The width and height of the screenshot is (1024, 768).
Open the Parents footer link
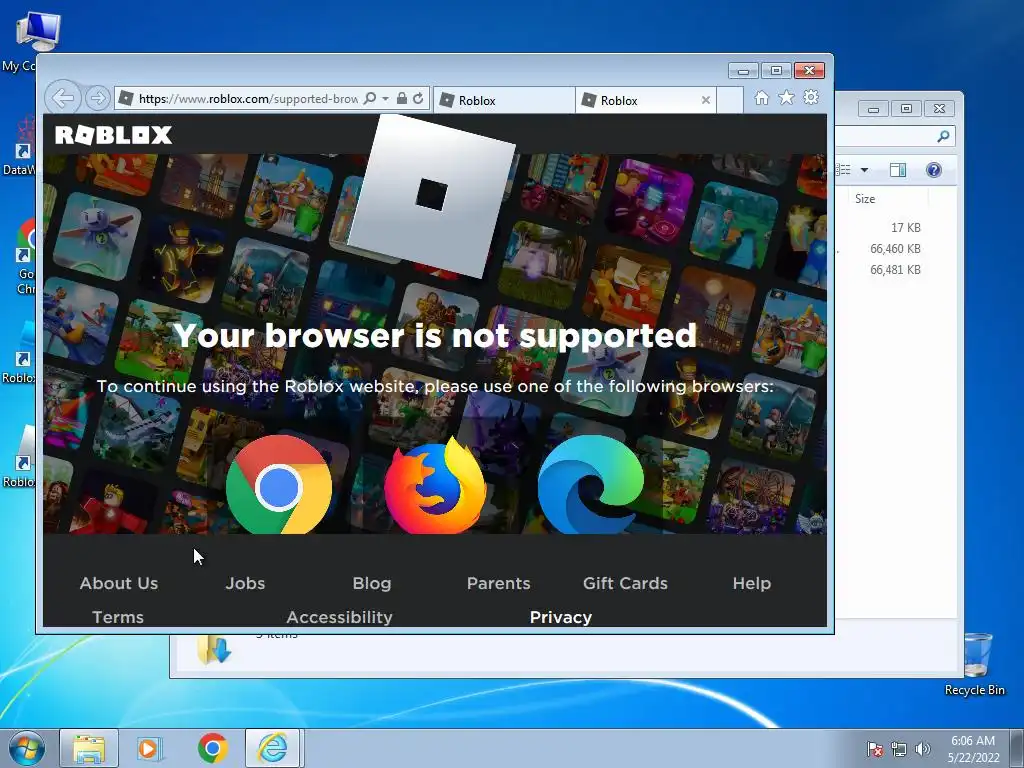click(x=499, y=583)
